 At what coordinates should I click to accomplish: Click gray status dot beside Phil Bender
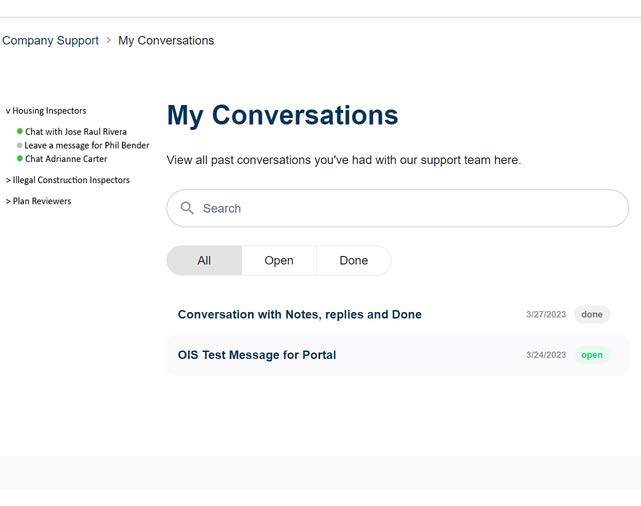tap(19, 145)
